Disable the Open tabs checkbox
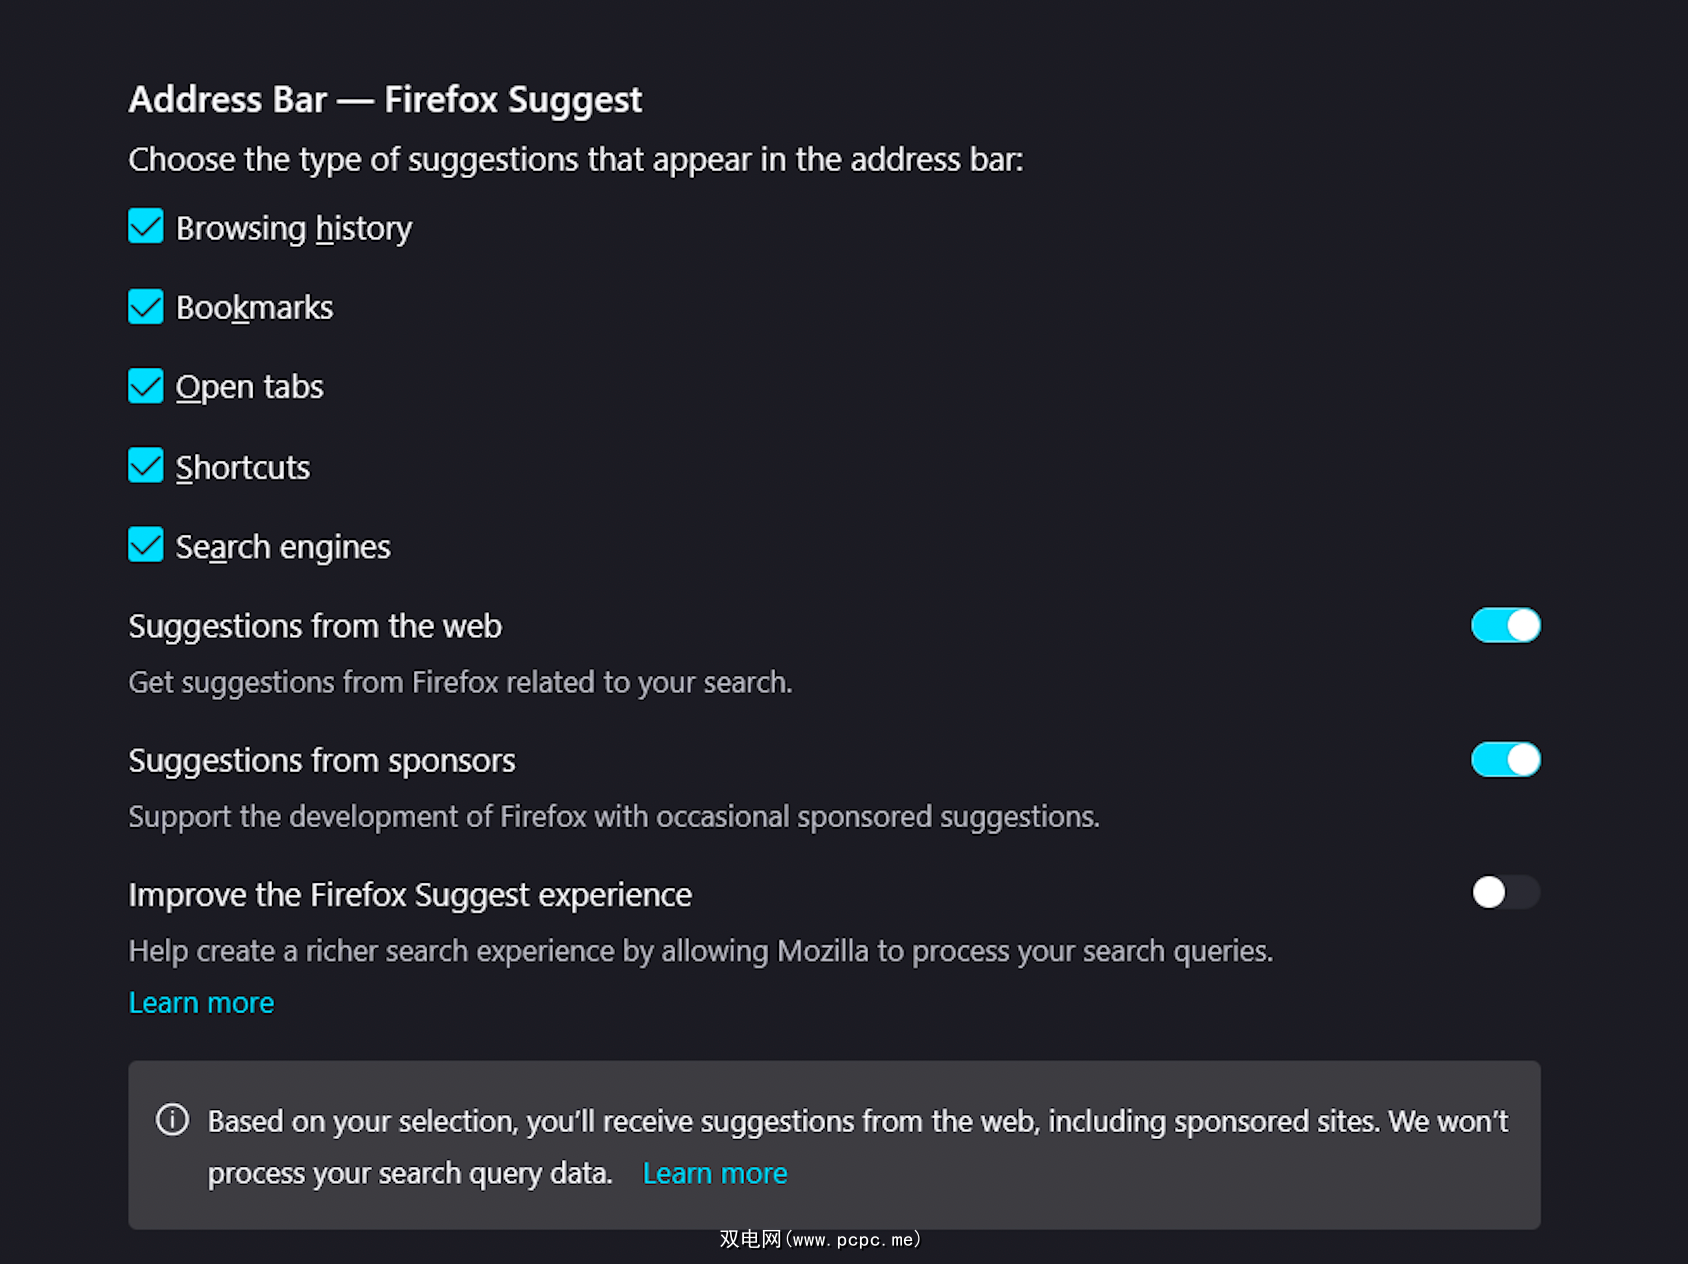Viewport: 1688px width, 1264px height. coord(146,386)
